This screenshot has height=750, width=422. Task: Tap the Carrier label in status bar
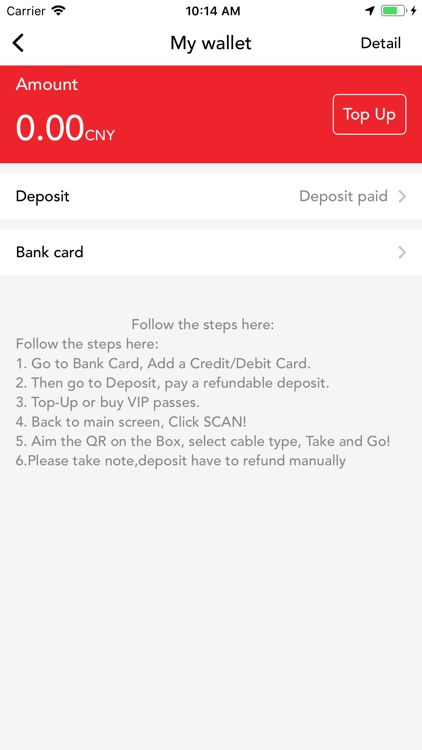tap(26, 11)
